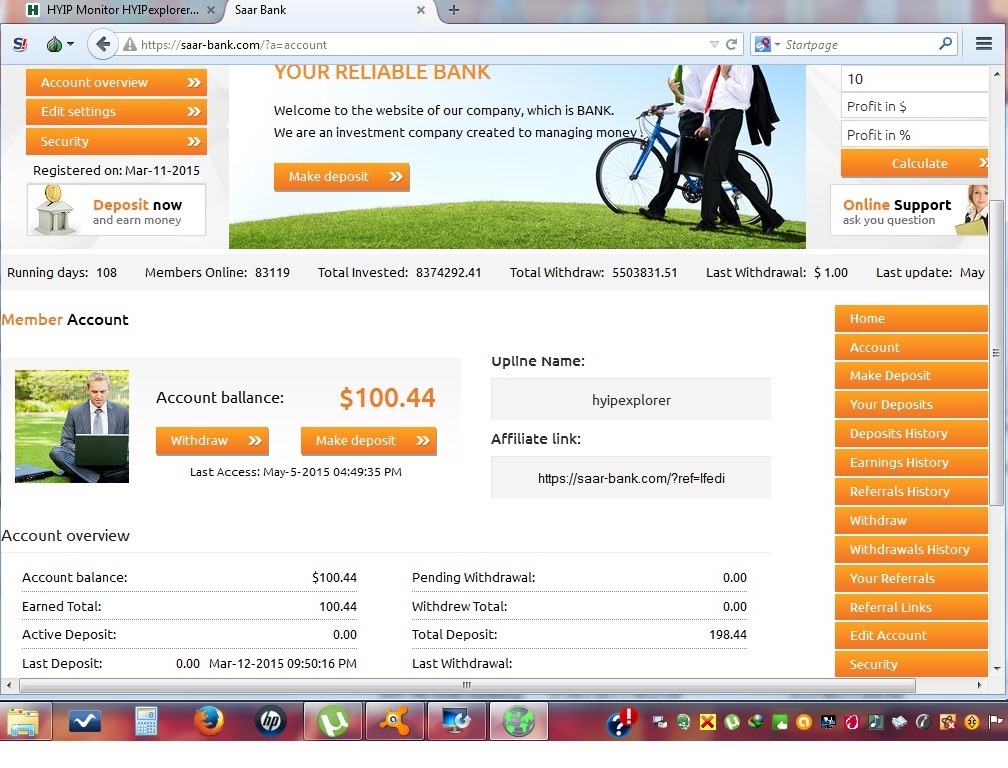Launch uTorrent from the taskbar

tap(333, 721)
